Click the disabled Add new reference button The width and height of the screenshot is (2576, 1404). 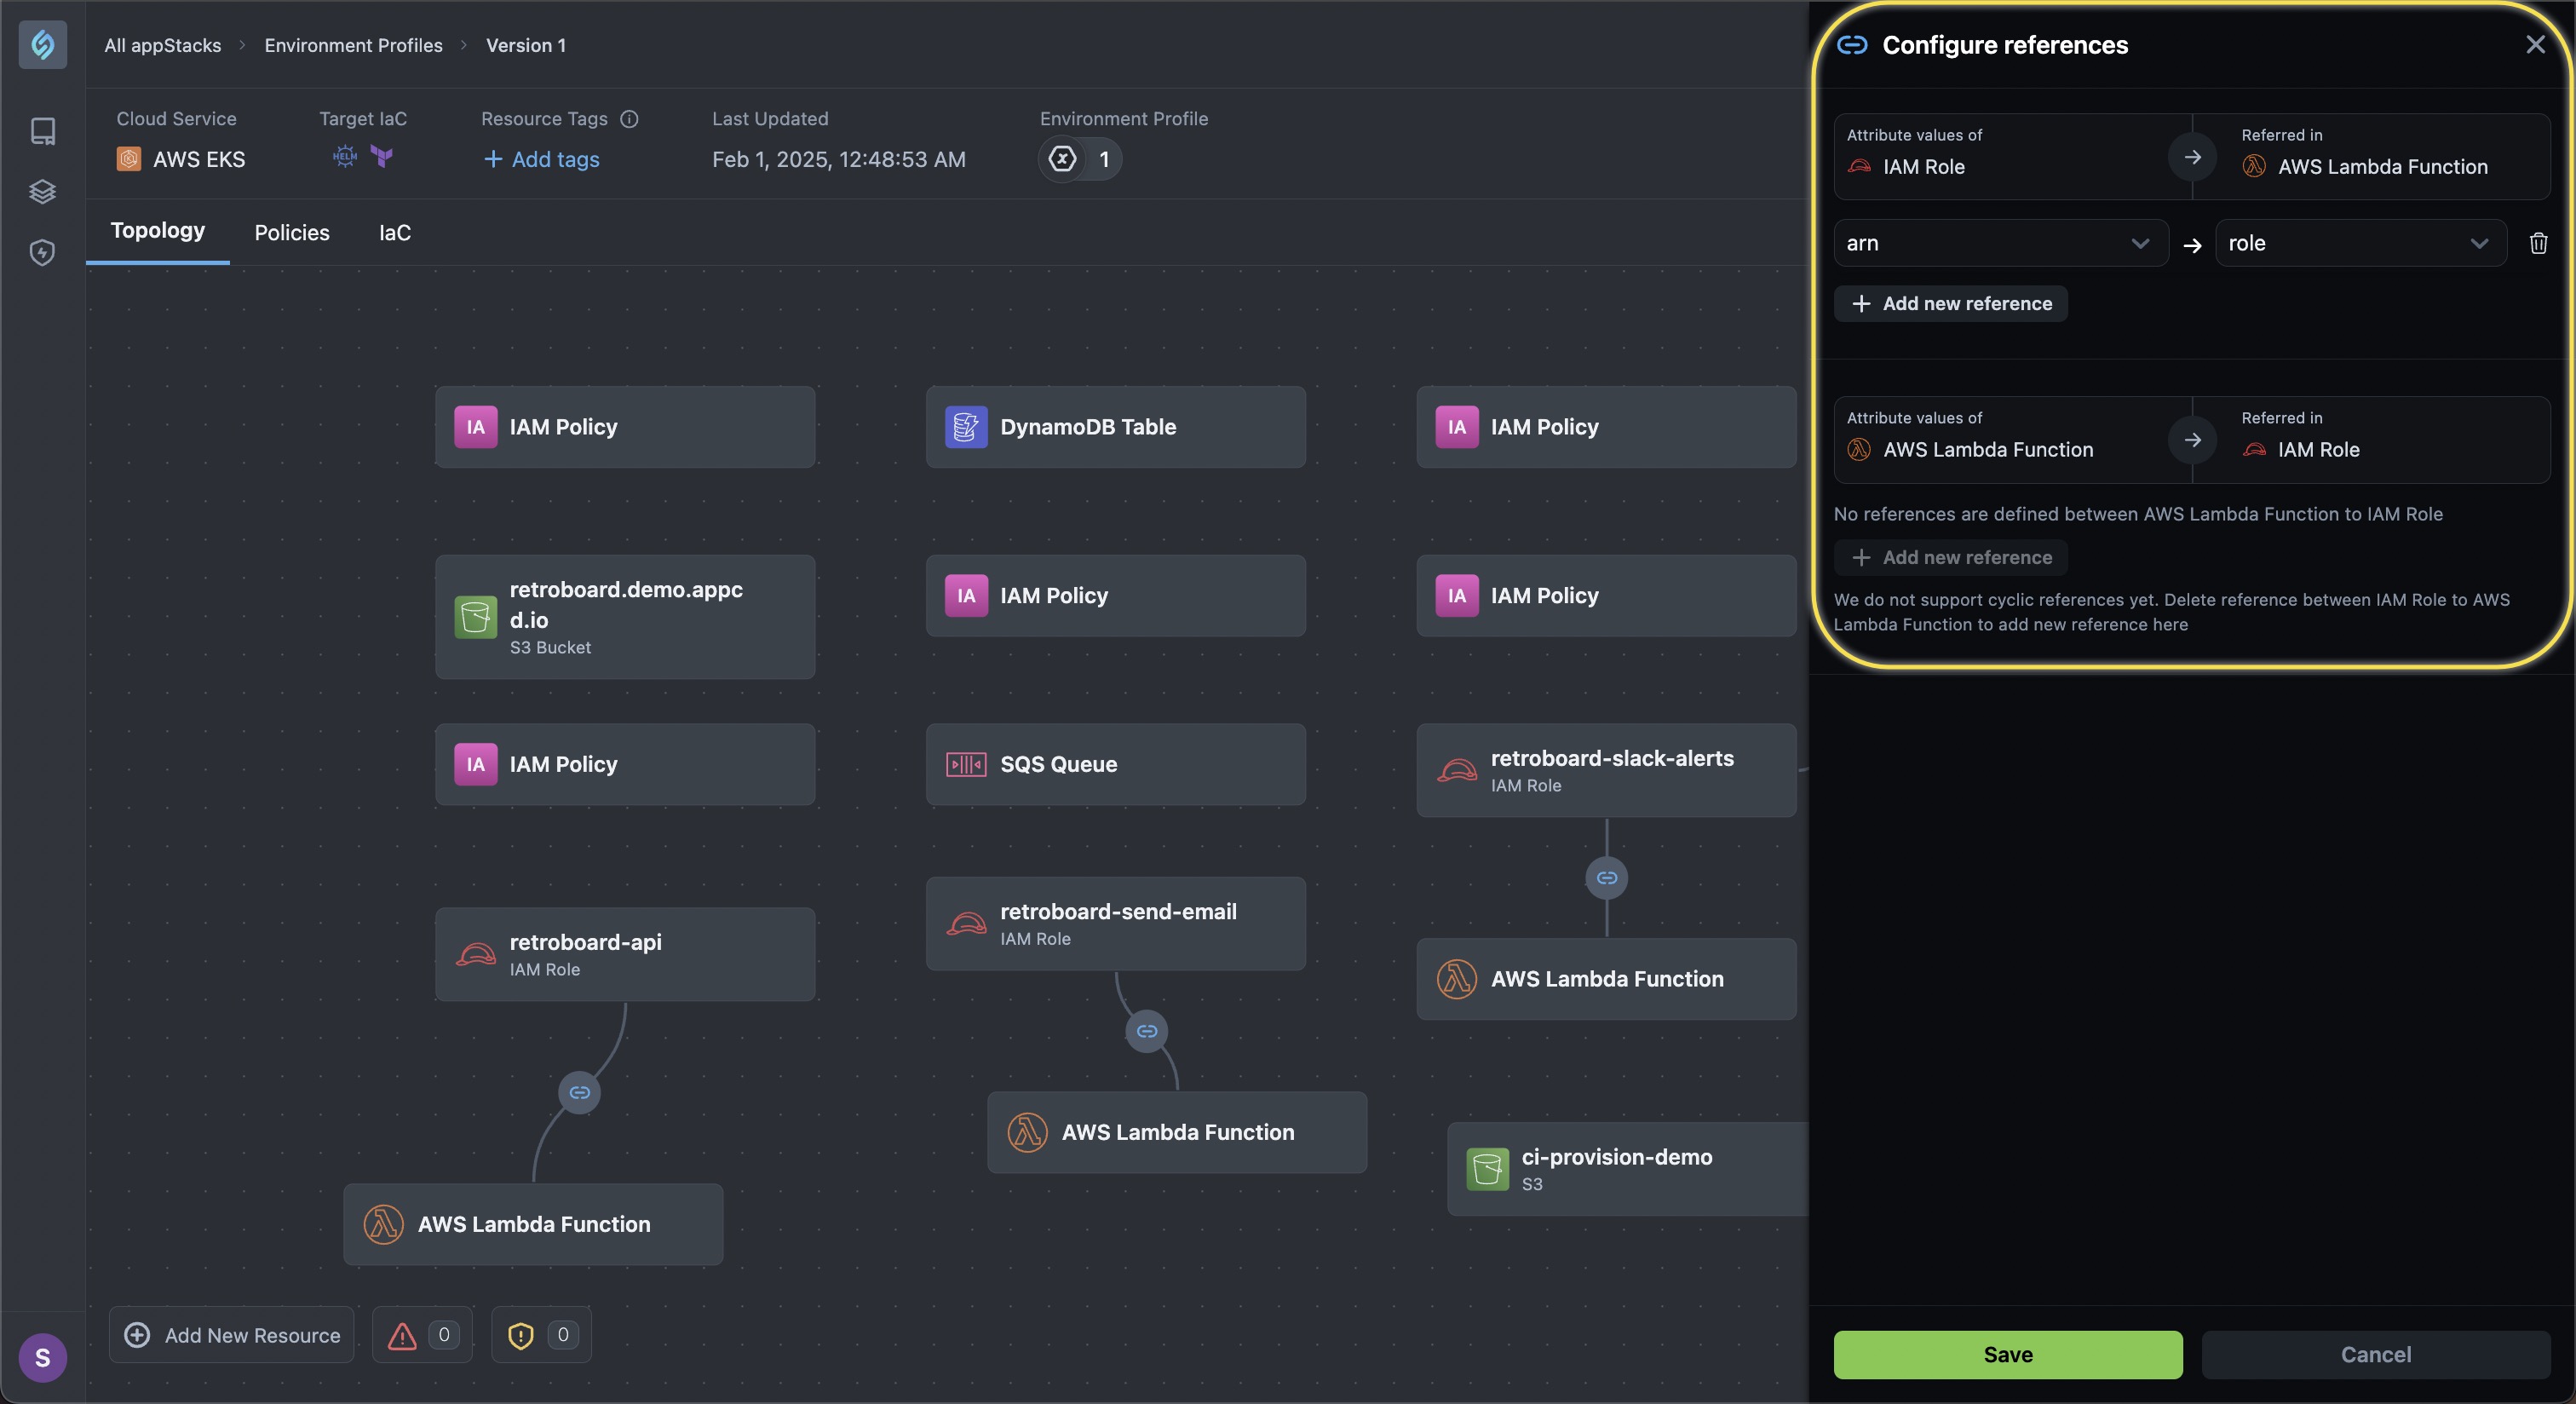1950,558
